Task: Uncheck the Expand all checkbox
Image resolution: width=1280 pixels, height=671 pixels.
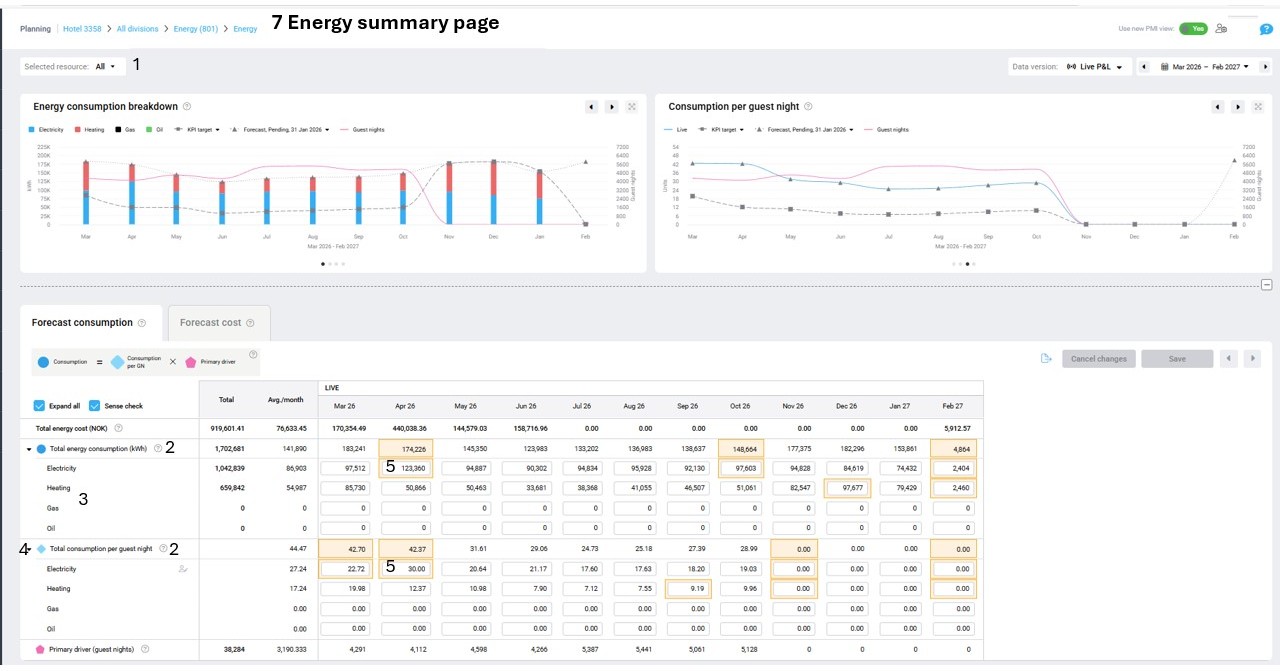Action: [x=39, y=406]
